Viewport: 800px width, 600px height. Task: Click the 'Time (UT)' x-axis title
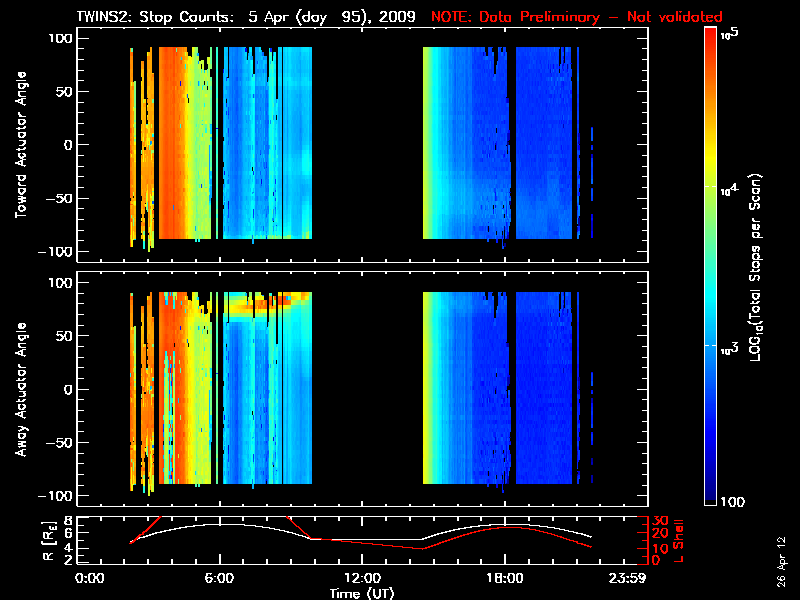[x=362, y=592]
